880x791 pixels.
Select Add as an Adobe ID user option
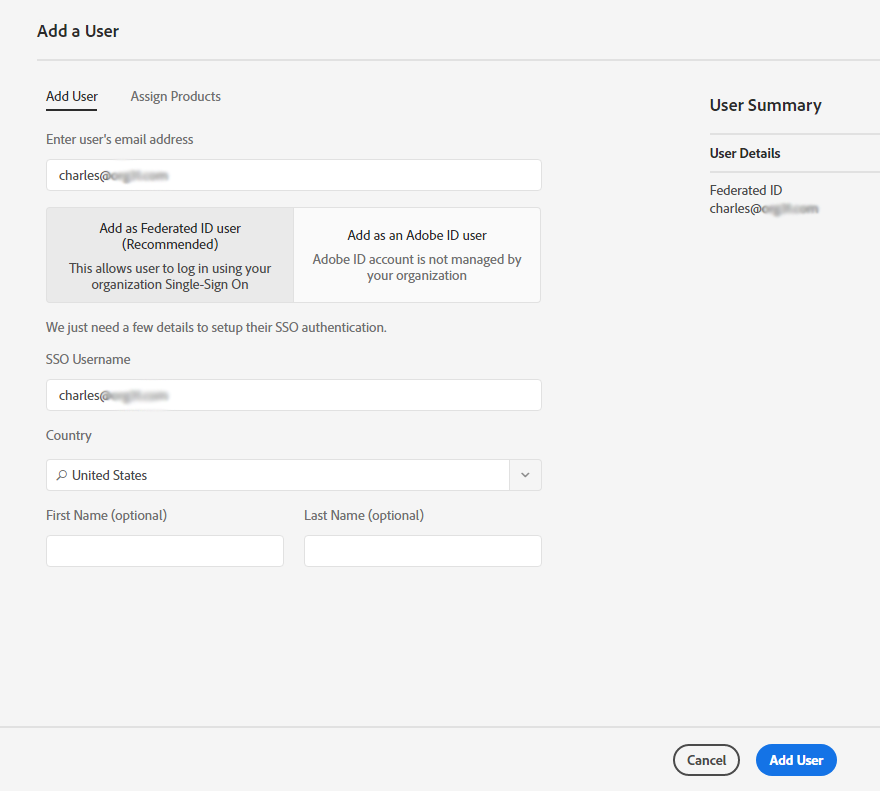416,255
